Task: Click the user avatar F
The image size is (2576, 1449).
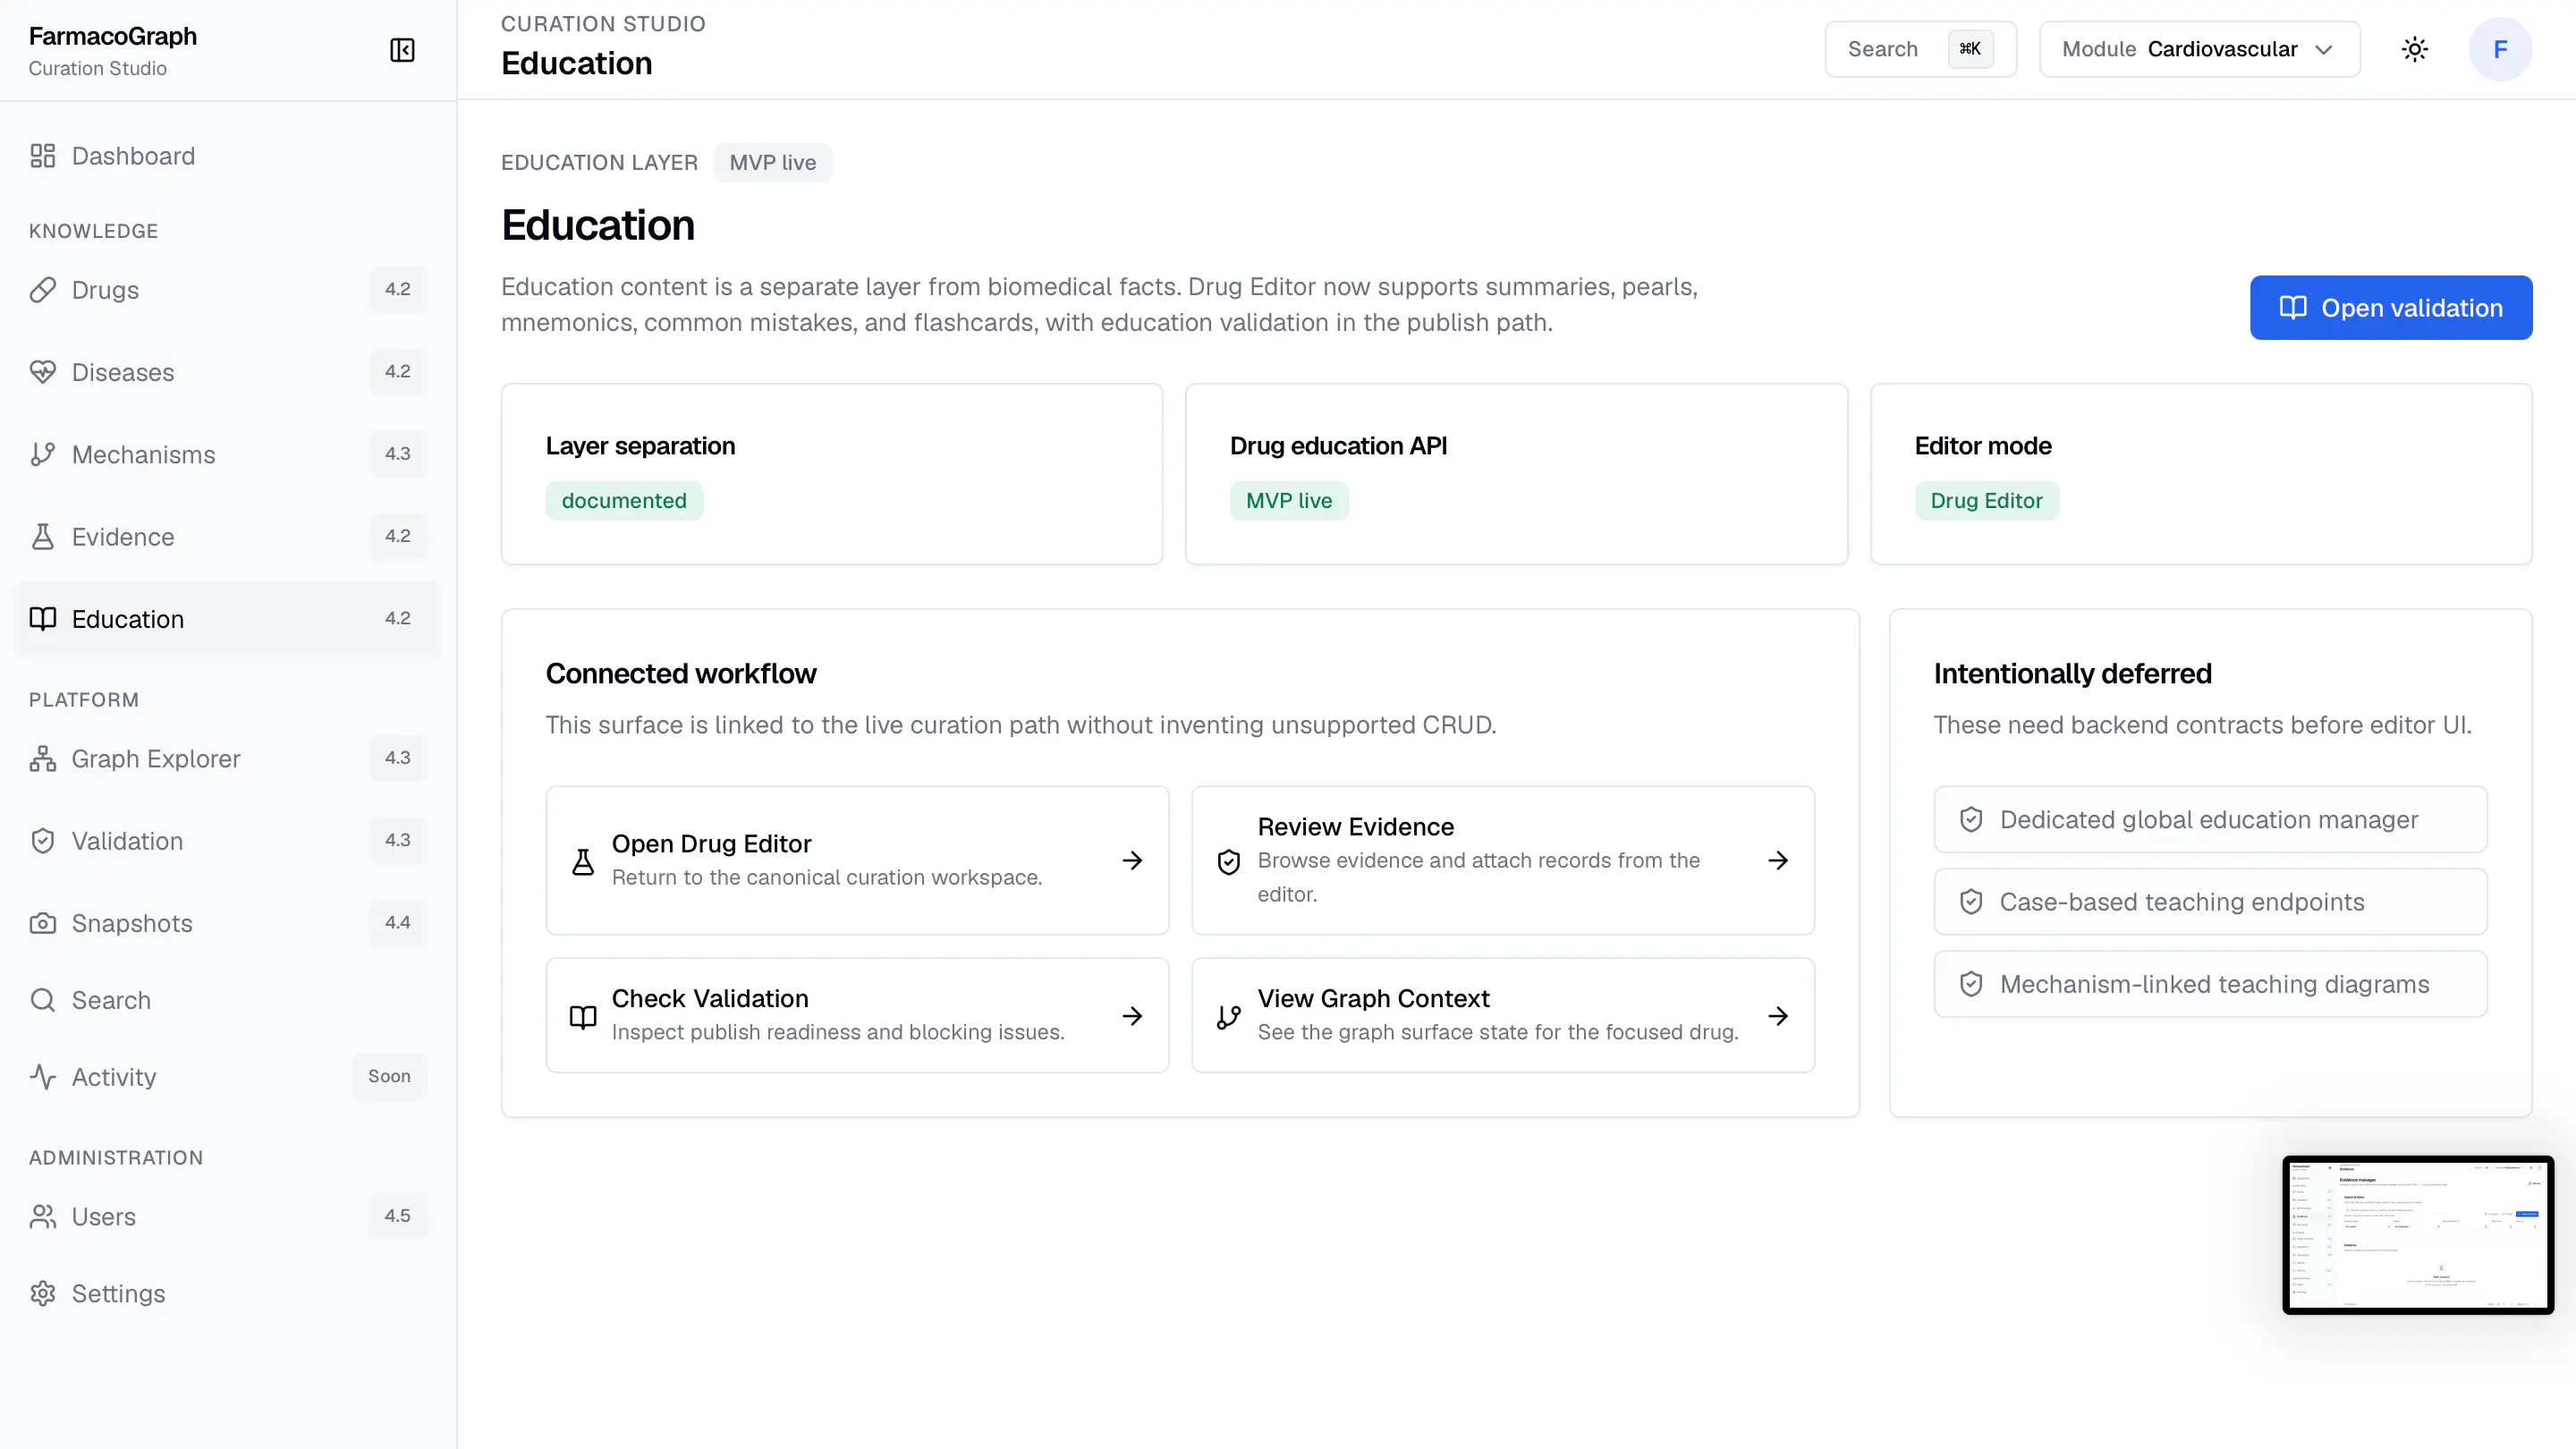Action: coord(2500,49)
